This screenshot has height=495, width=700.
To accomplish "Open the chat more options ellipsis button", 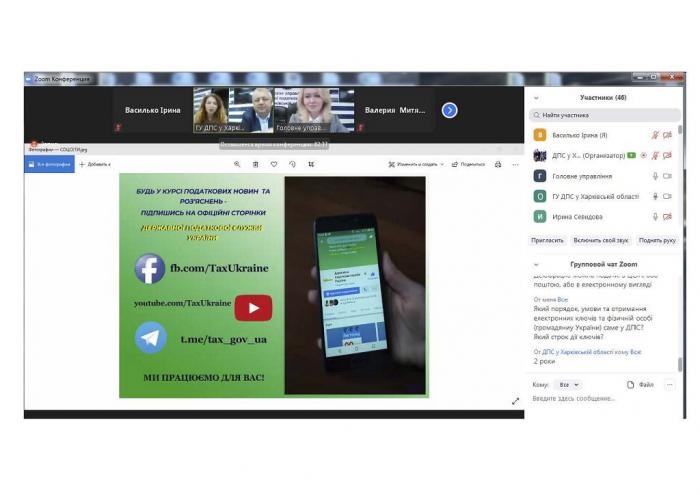I will coord(669,384).
